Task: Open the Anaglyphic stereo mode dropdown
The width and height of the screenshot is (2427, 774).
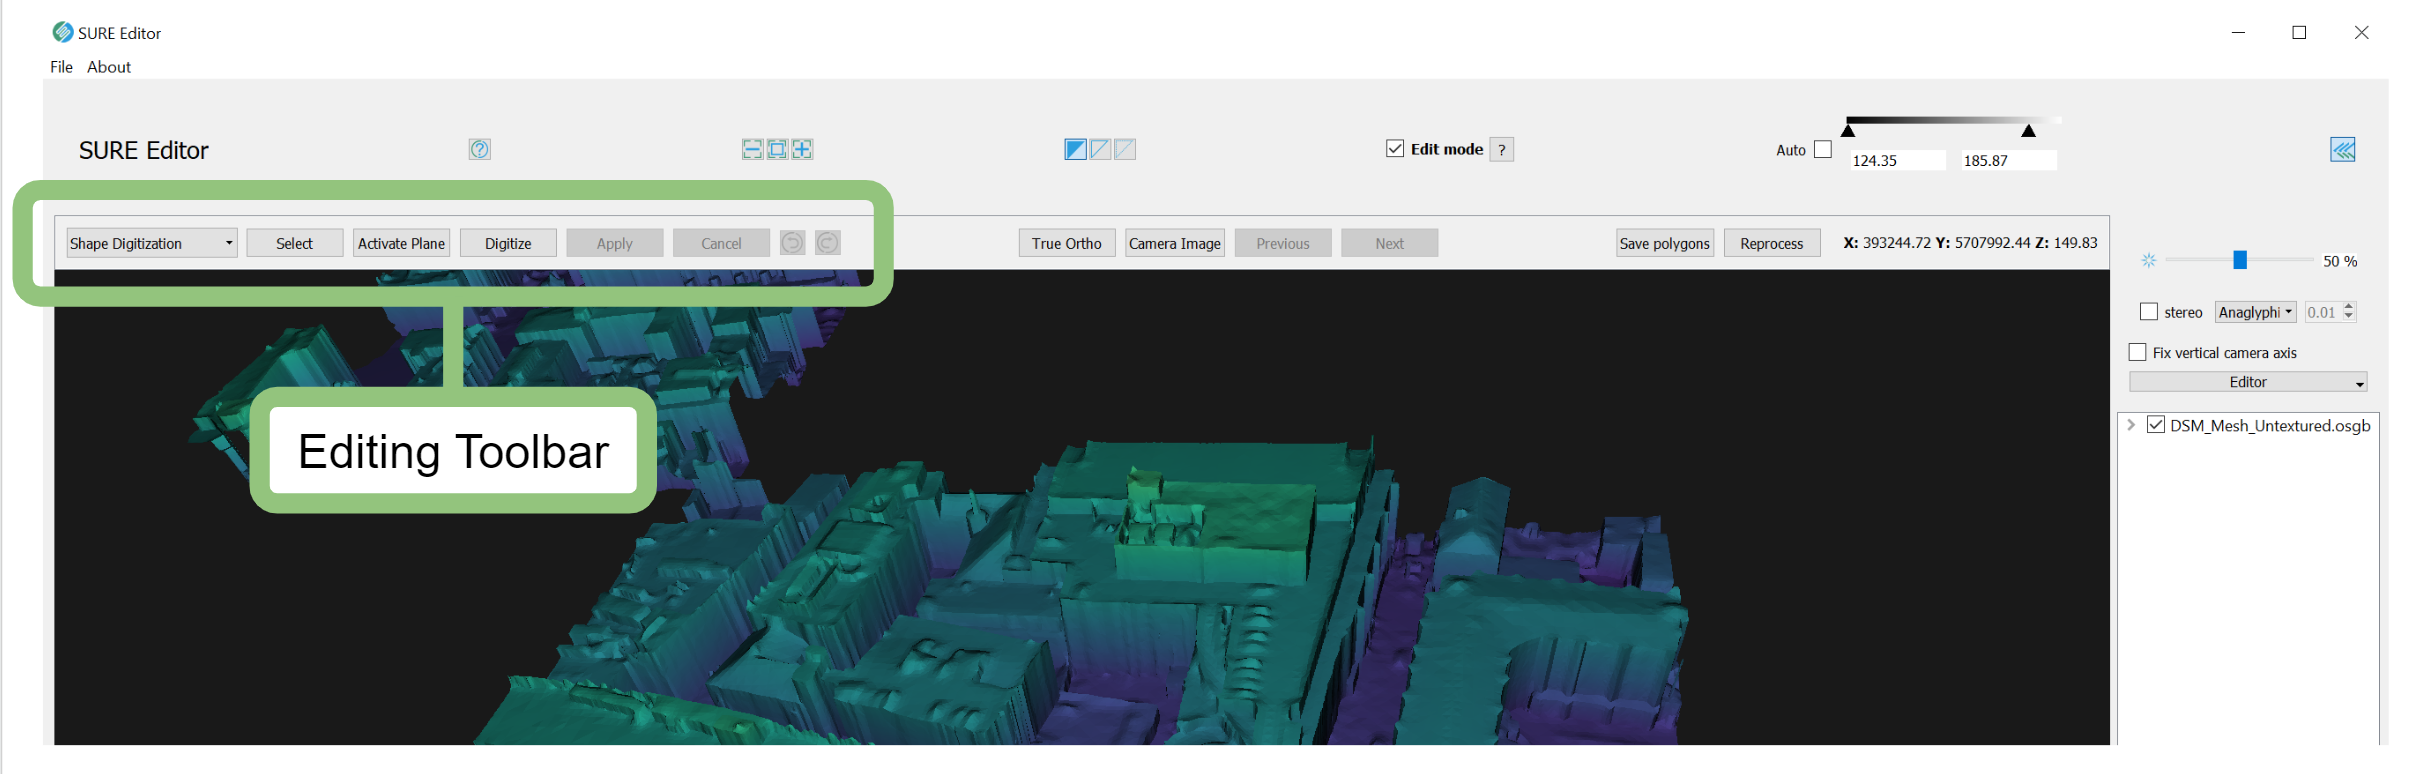Action: click(2255, 312)
